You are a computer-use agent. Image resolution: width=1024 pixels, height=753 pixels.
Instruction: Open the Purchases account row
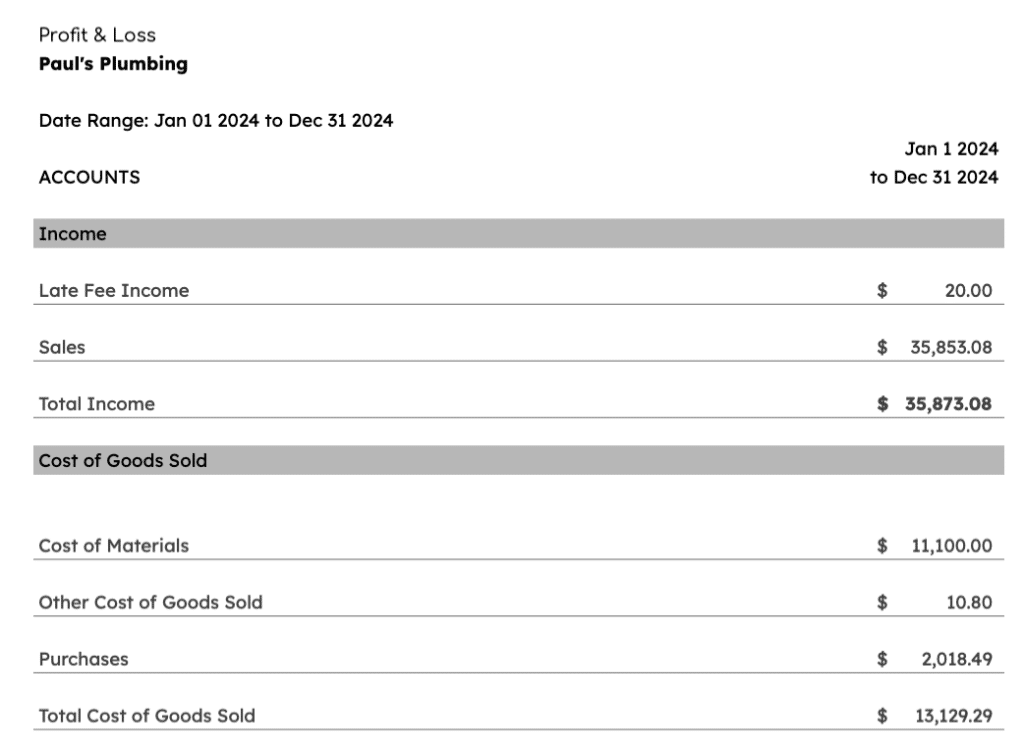(x=84, y=660)
